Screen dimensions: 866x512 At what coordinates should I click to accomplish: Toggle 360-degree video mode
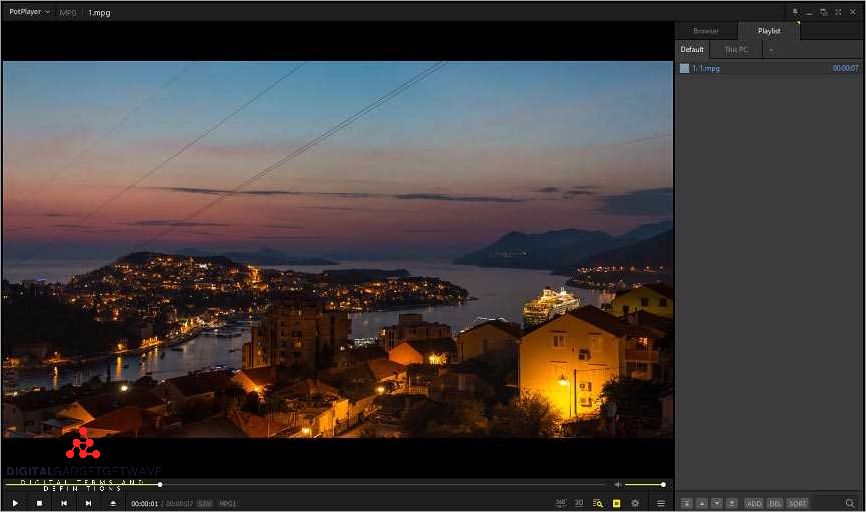[561, 503]
